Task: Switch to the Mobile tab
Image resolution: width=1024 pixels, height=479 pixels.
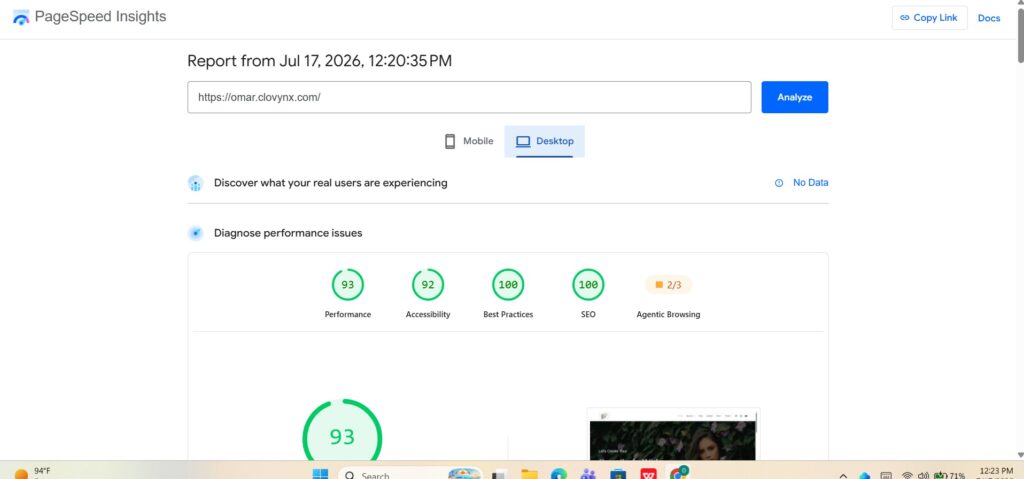Action: [469, 141]
